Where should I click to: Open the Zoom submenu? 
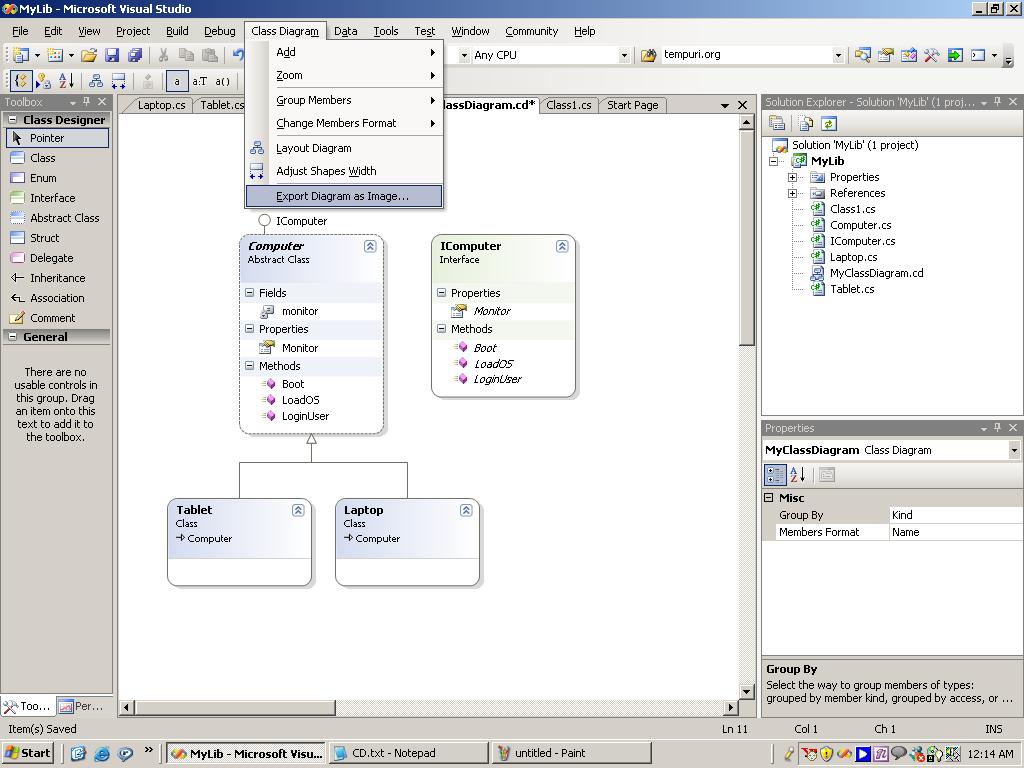click(344, 76)
